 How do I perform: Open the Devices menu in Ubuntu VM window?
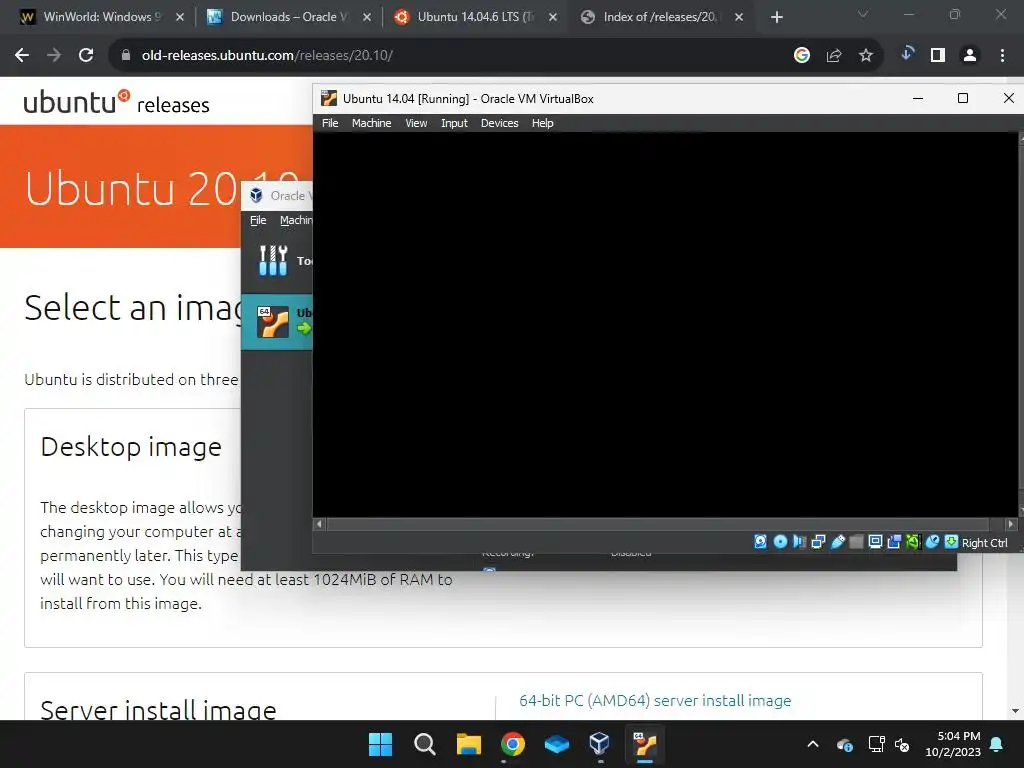500,123
